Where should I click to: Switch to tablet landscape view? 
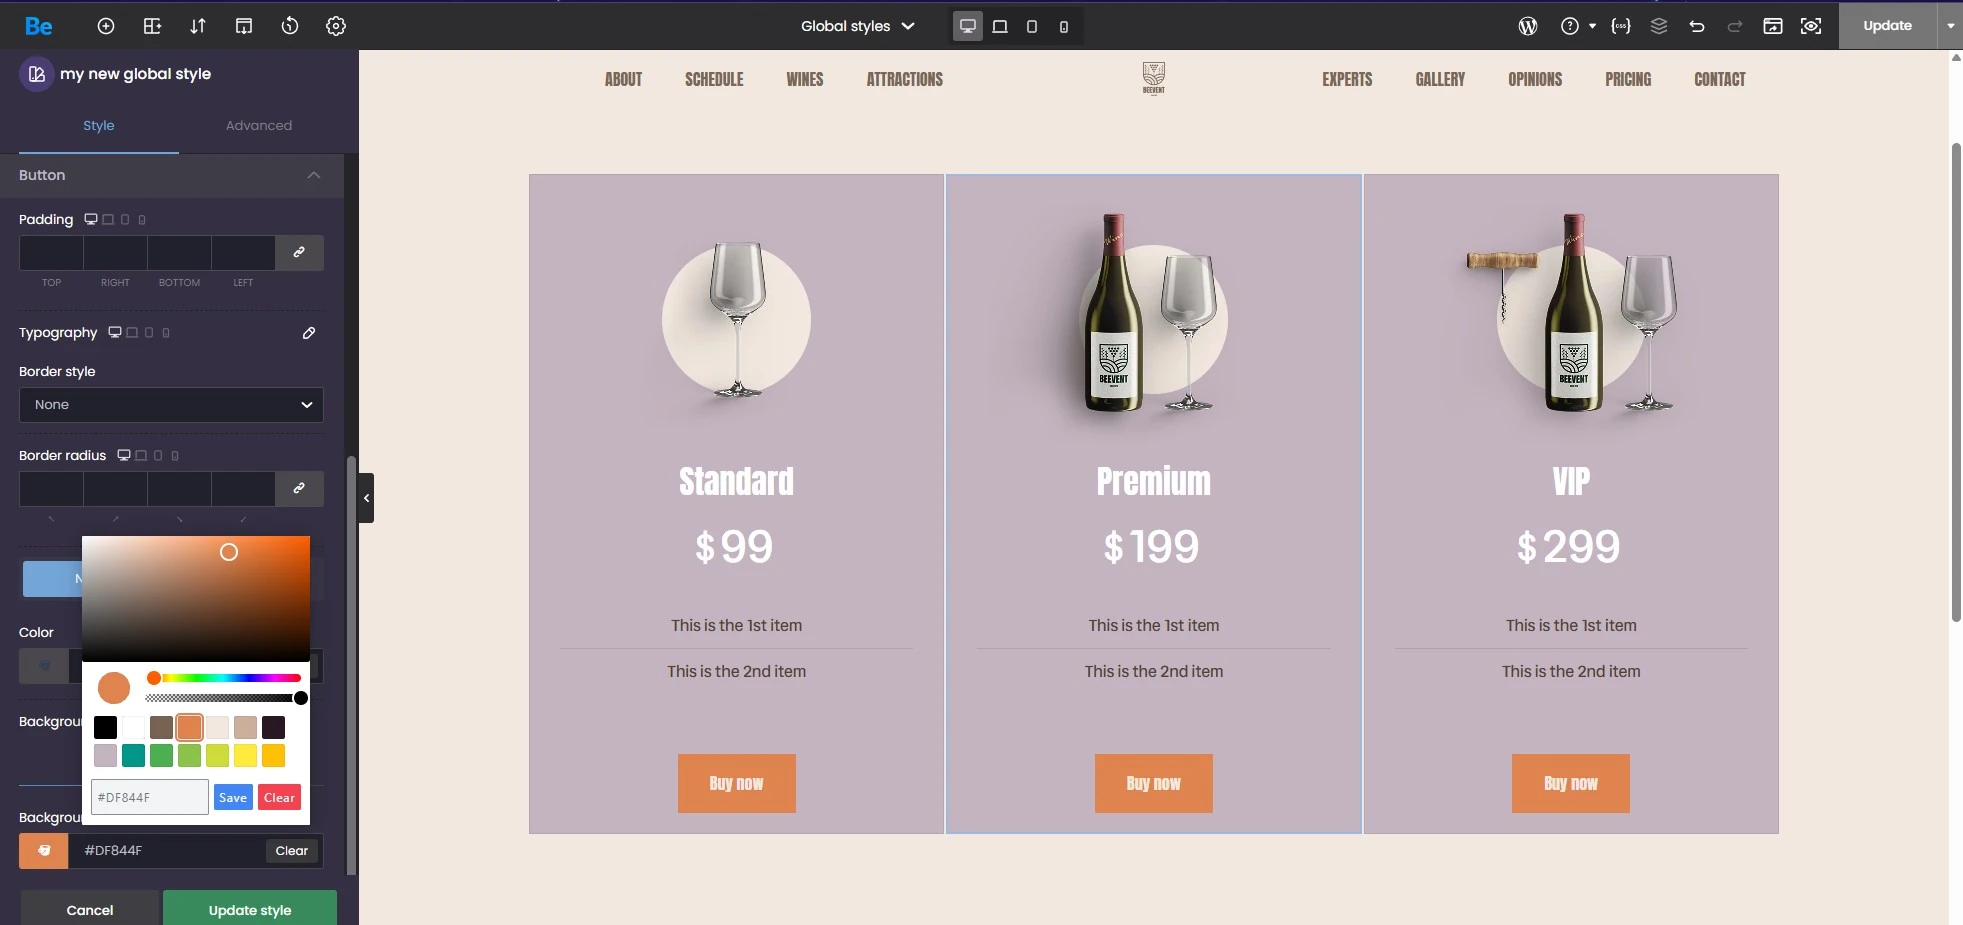1000,26
